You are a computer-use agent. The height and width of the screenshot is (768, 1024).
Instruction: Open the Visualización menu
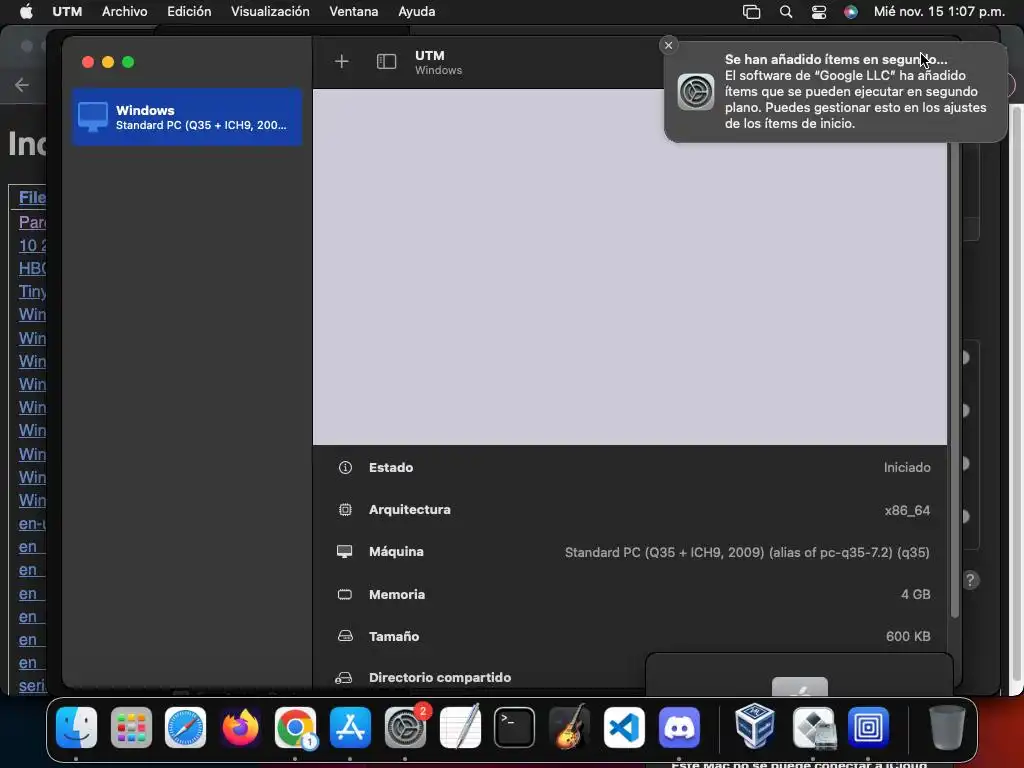click(x=270, y=12)
